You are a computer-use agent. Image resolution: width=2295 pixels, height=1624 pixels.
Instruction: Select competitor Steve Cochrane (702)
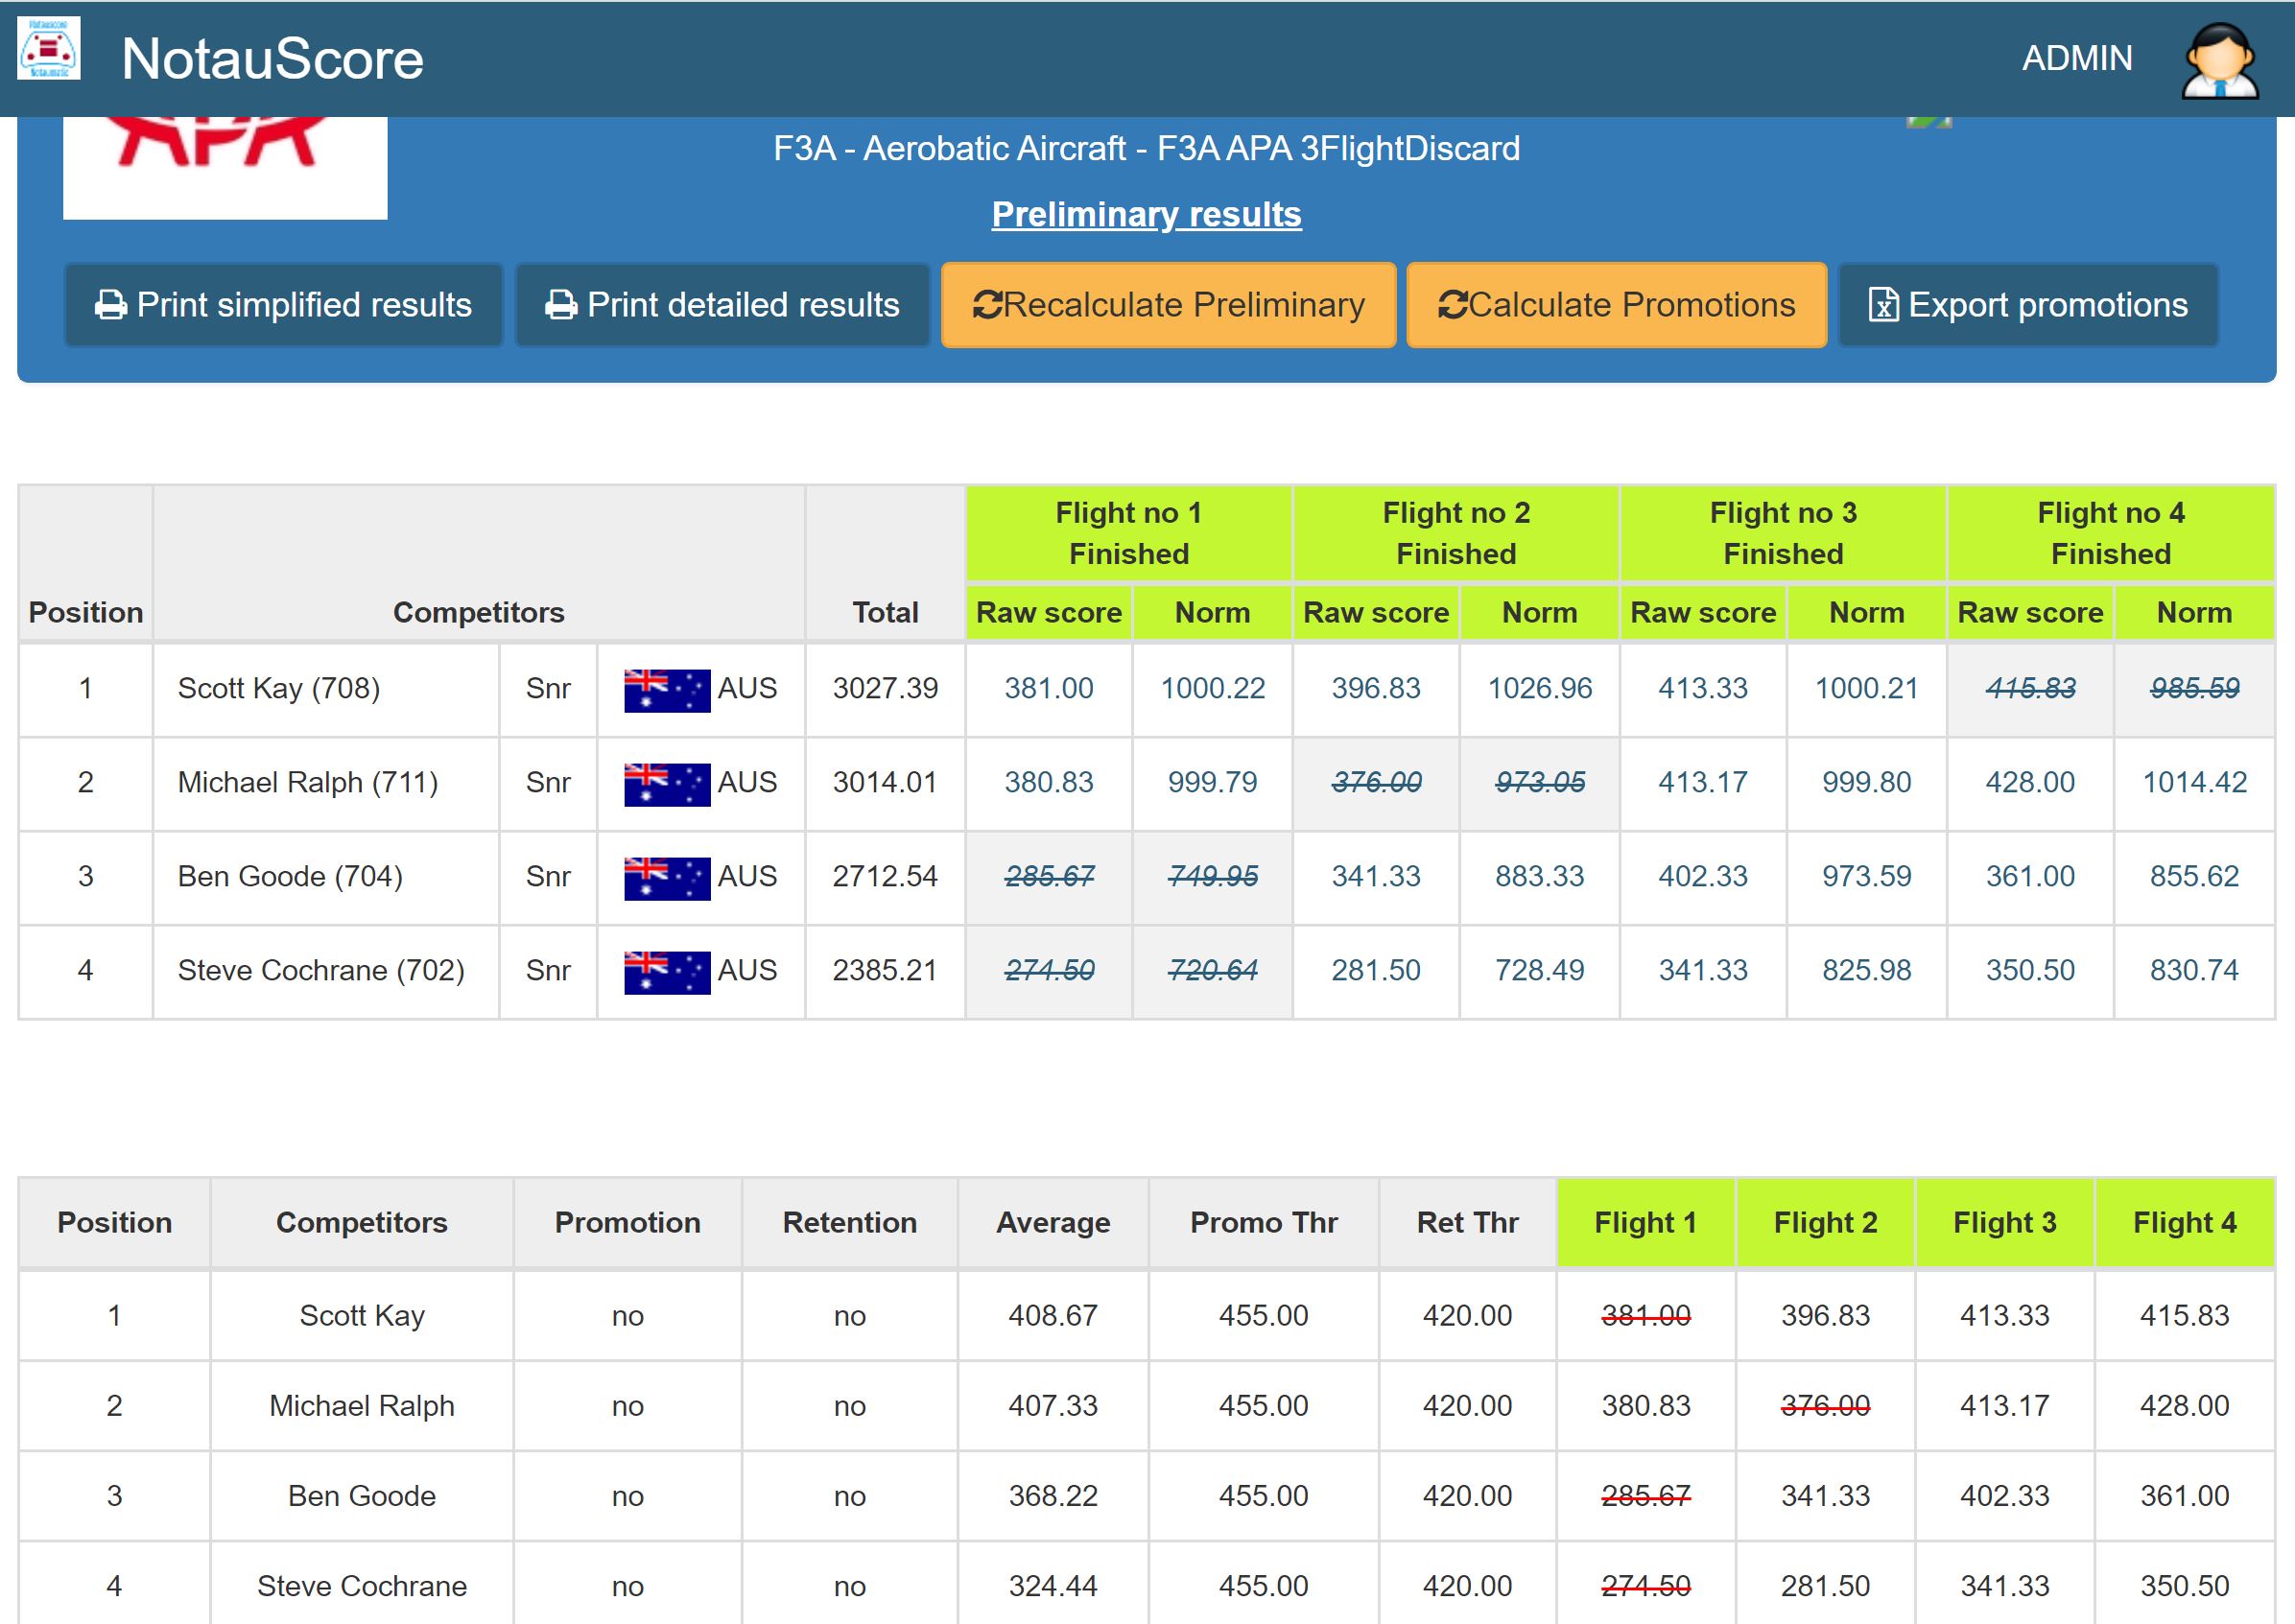coord(321,970)
